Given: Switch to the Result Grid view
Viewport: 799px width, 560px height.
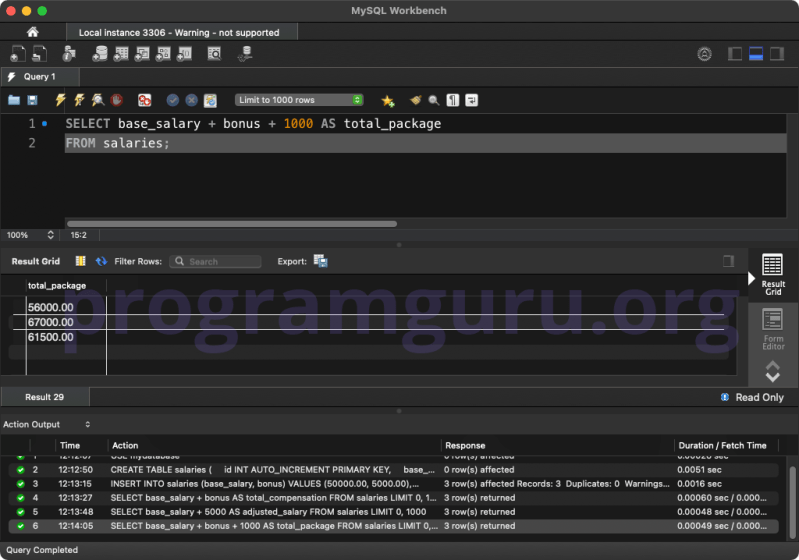Looking at the screenshot, I should (773, 274).
